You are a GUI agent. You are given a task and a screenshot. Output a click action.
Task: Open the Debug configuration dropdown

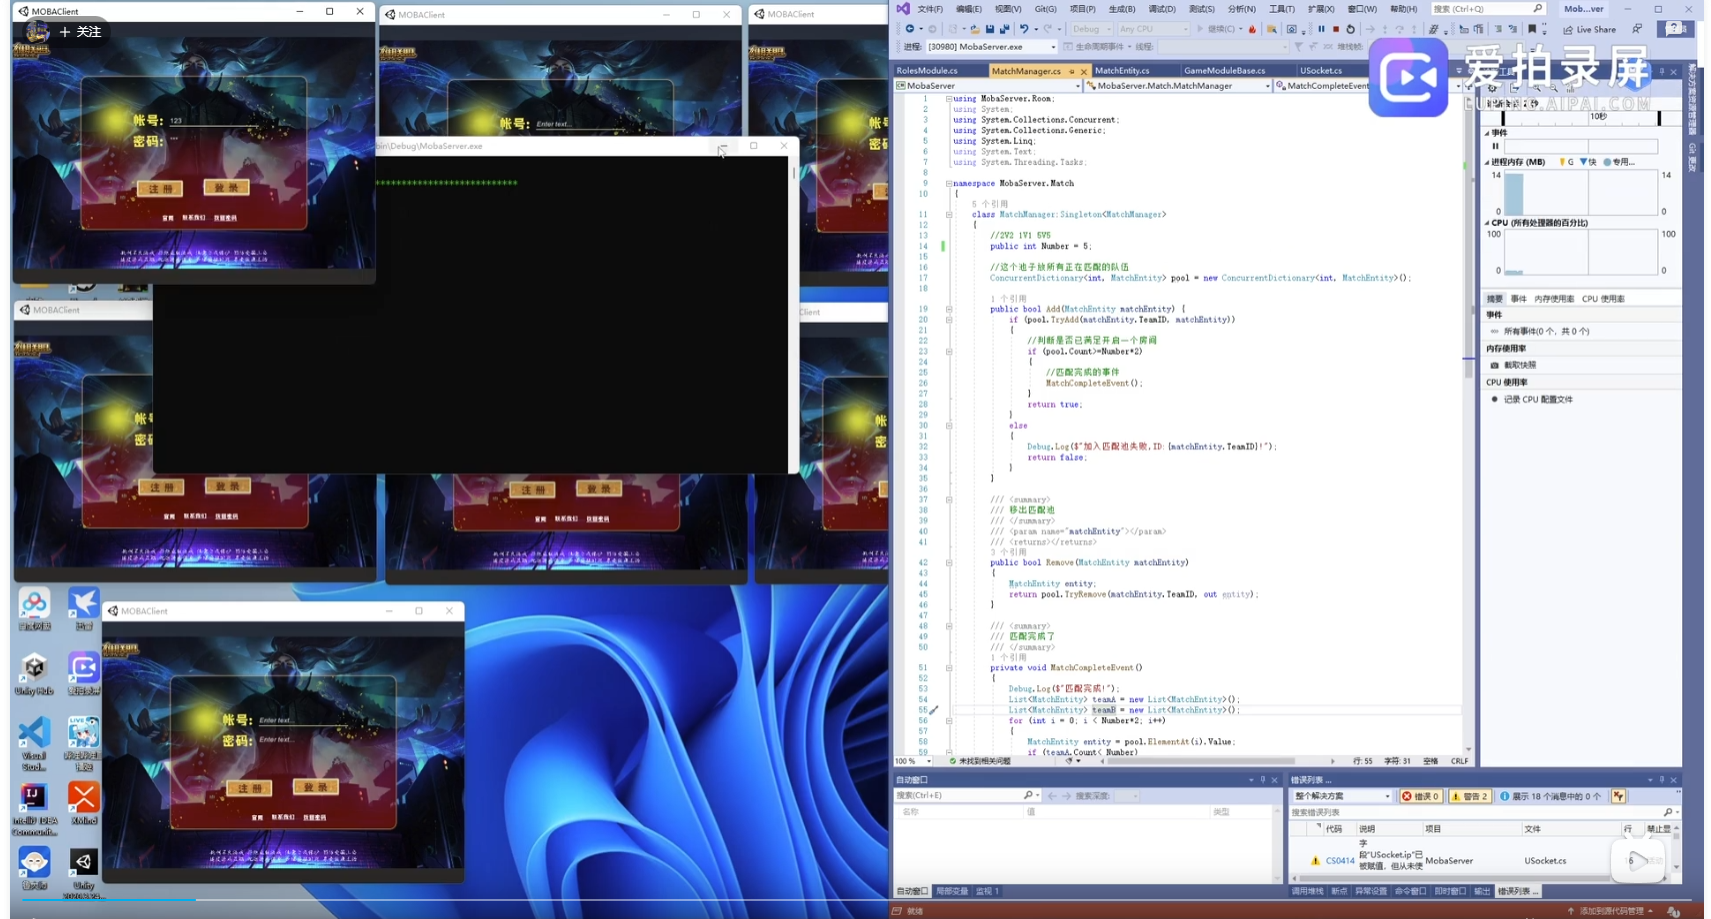tap(1091, 29)
